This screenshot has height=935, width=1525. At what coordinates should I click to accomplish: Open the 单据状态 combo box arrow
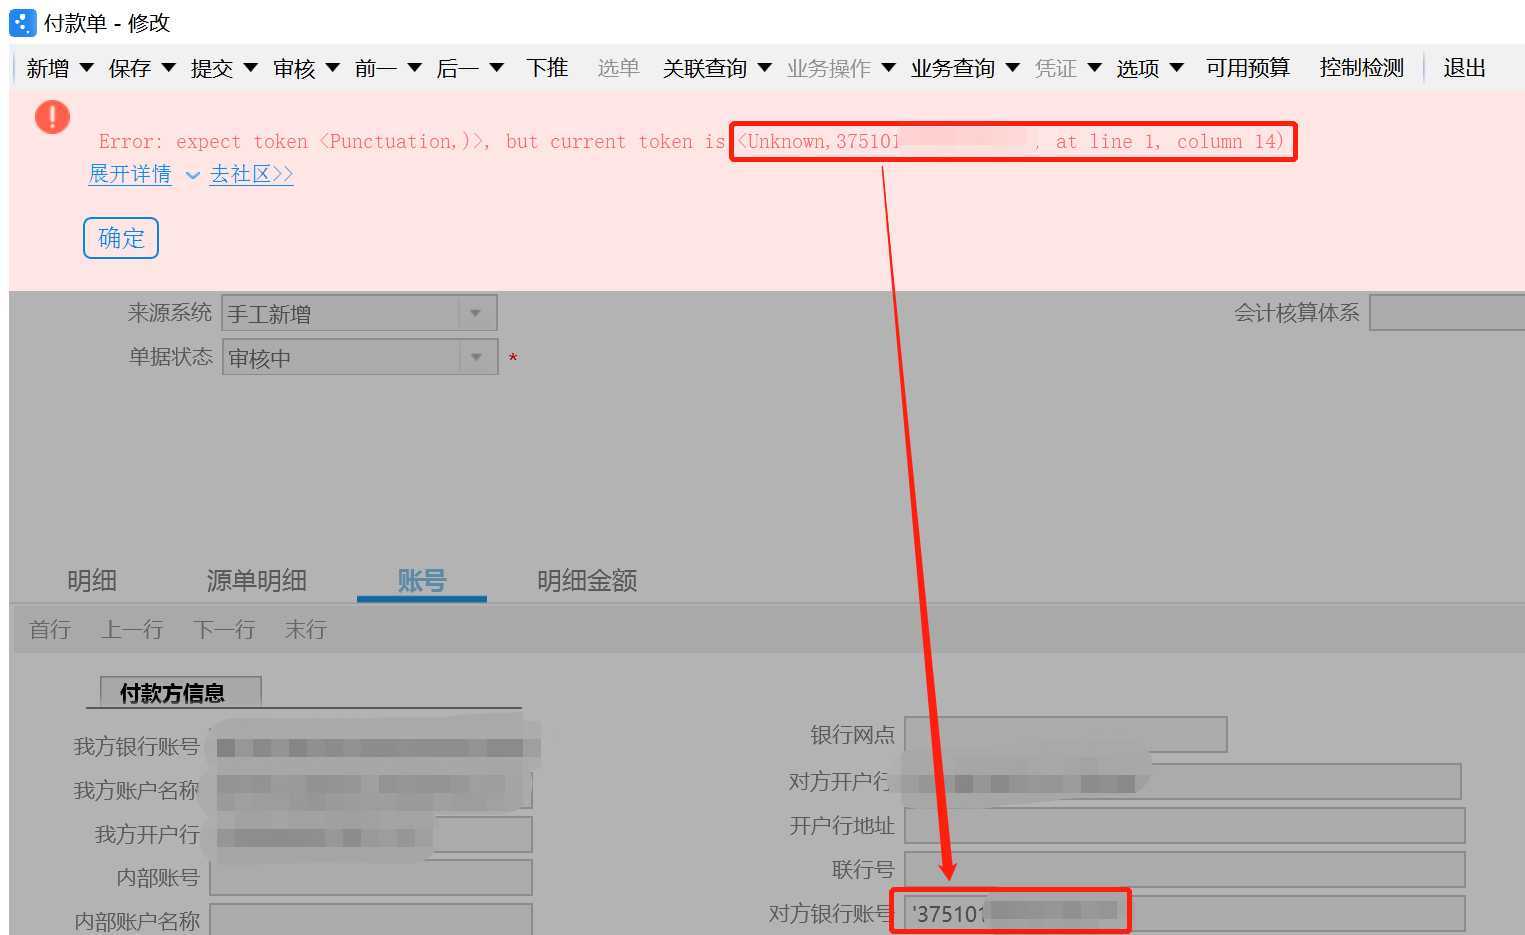(x=477, y=357)
